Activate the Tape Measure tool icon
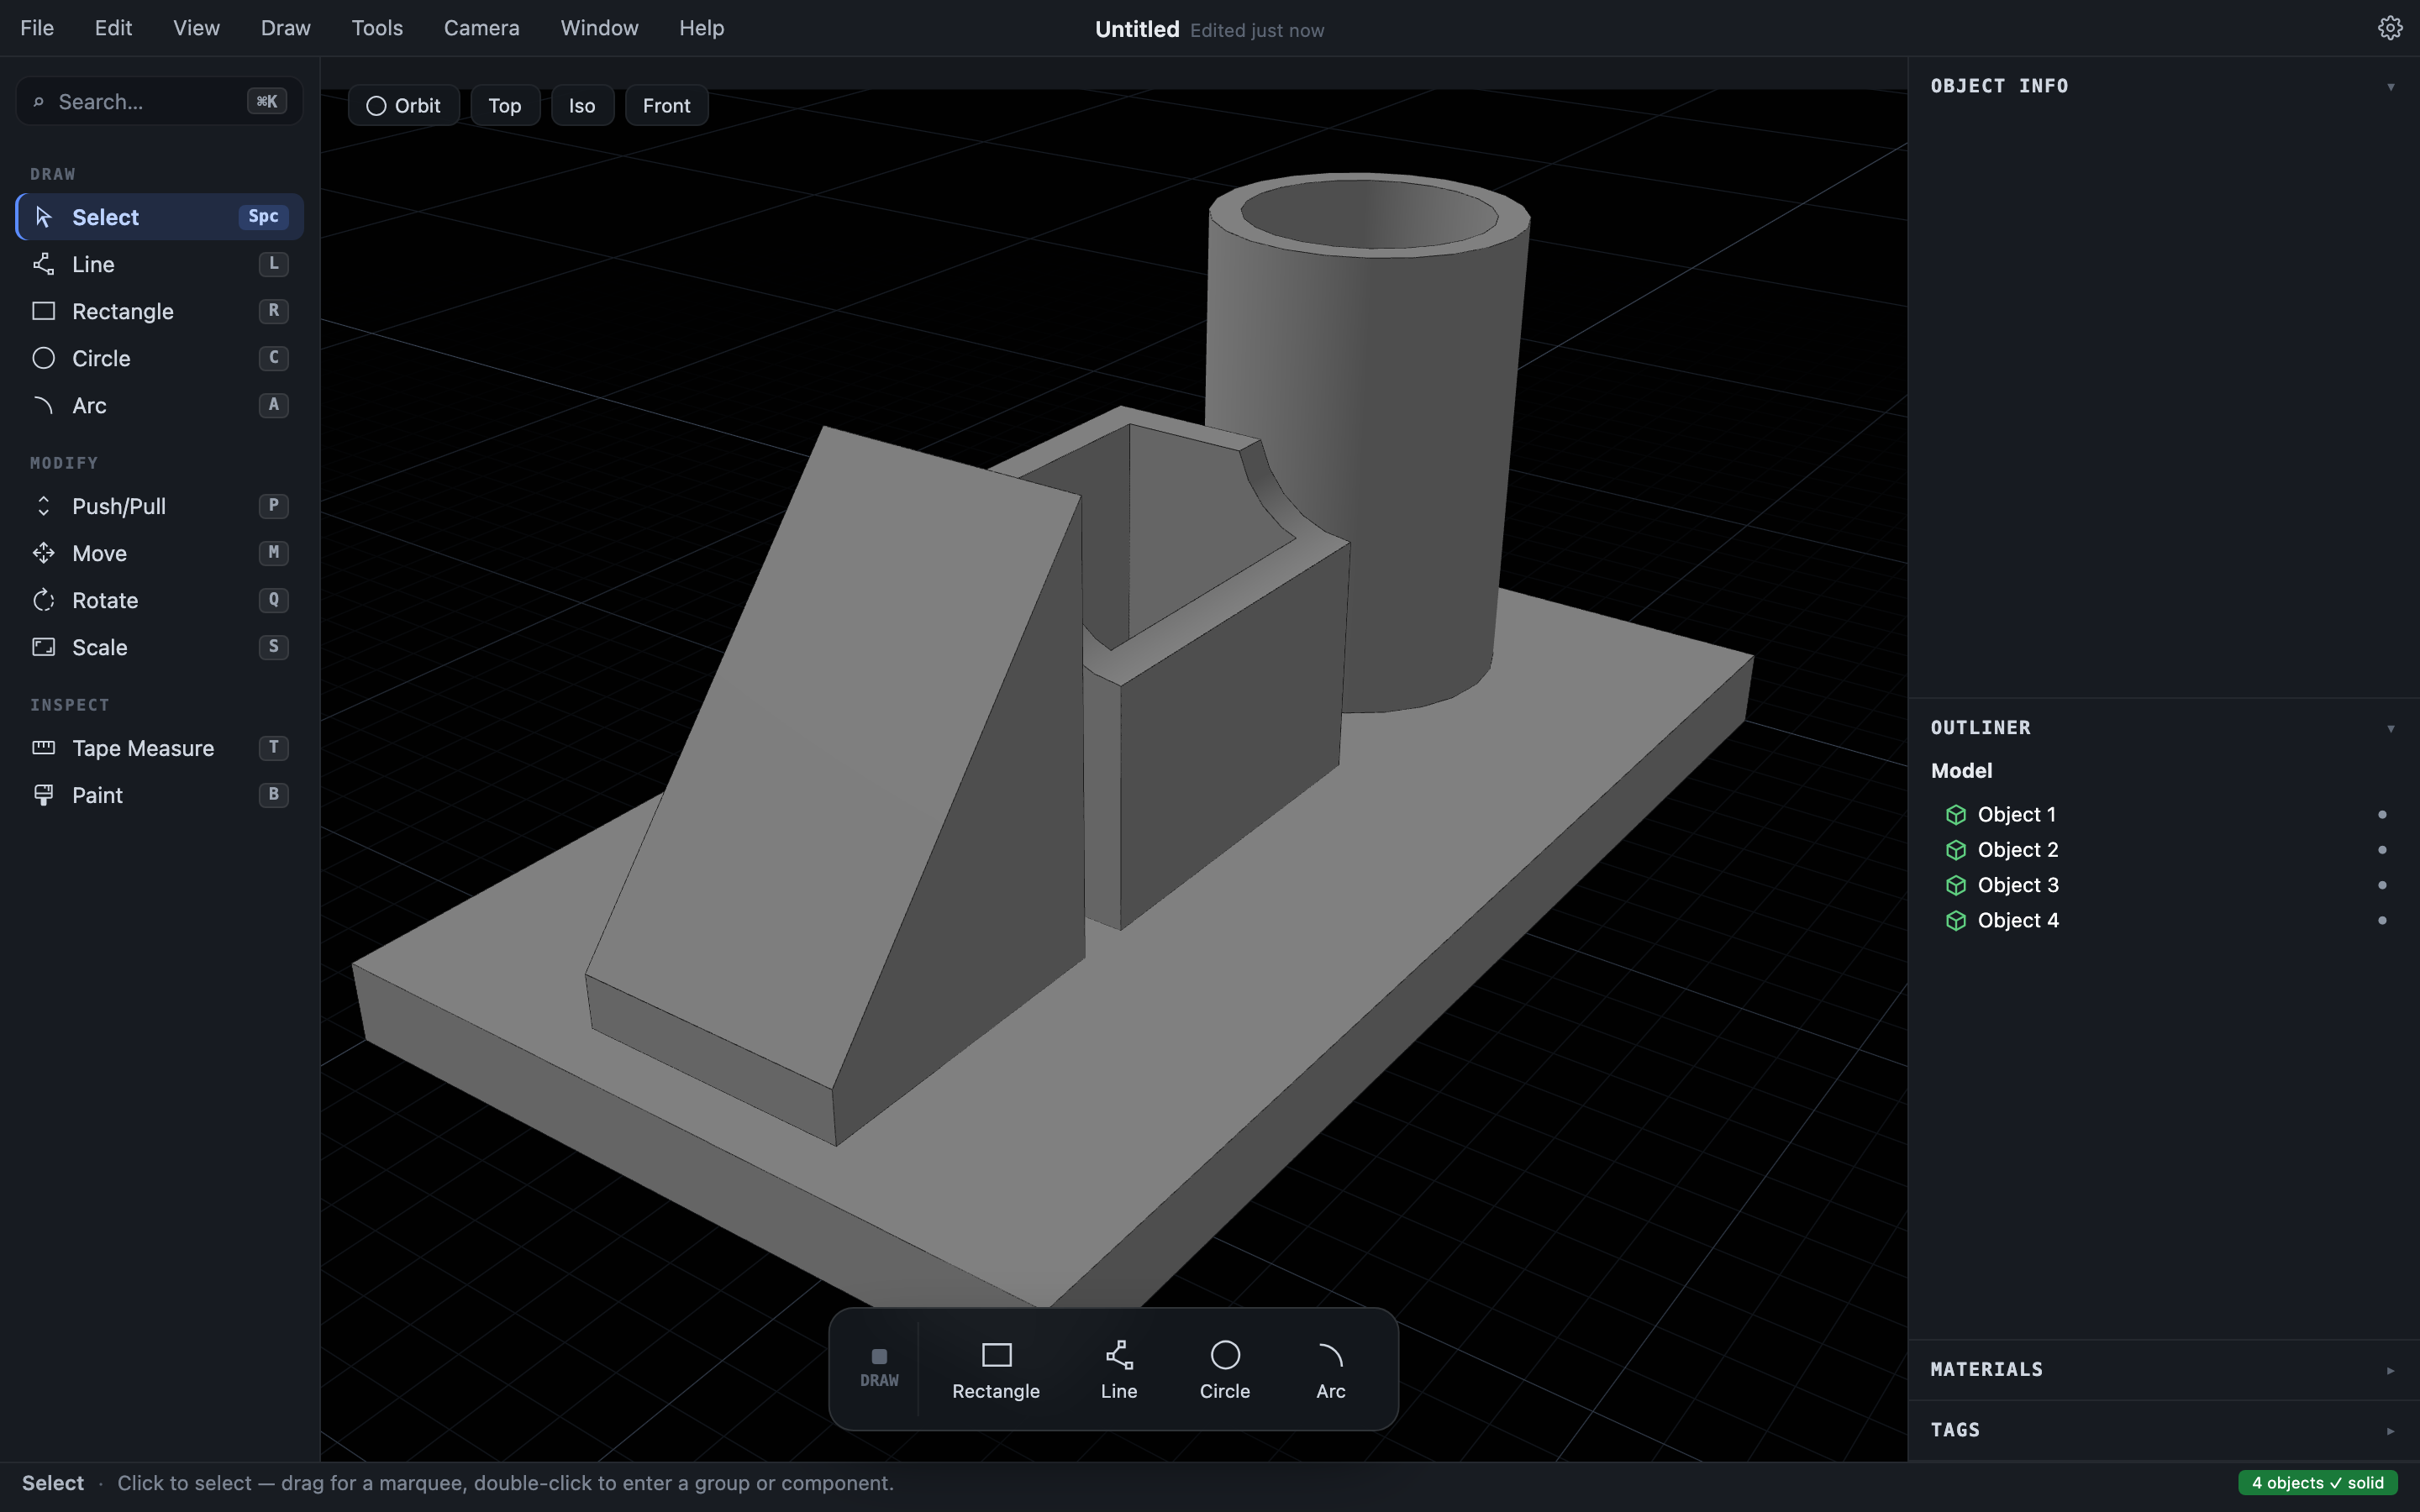Viewport: 2420px width, 1512px height. [x=43, y=748]
